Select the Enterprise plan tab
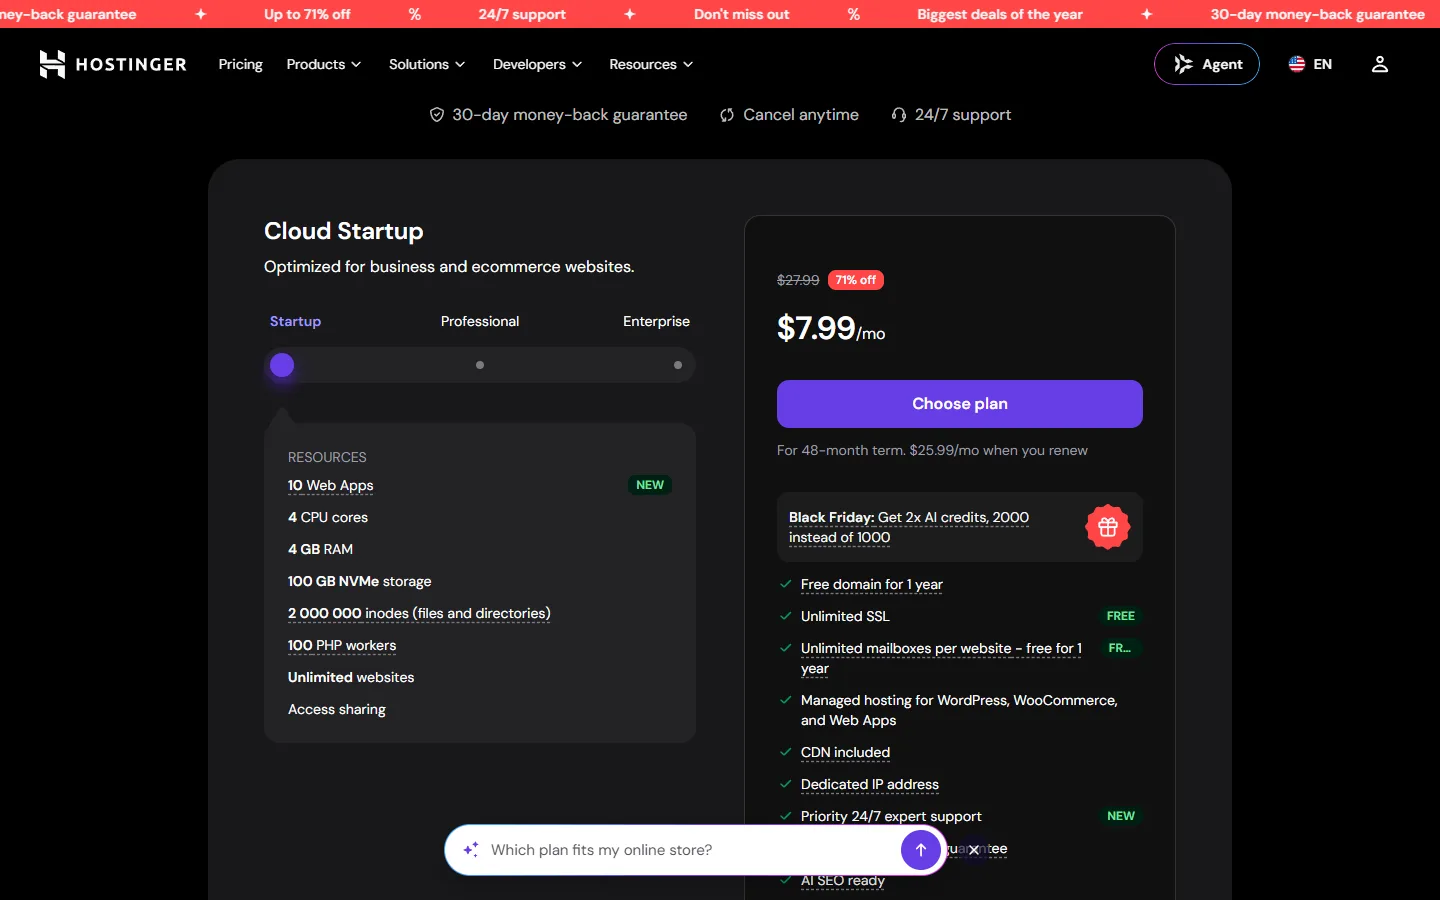The height and width of the screenshot is (900, 1440). (656, 321)
